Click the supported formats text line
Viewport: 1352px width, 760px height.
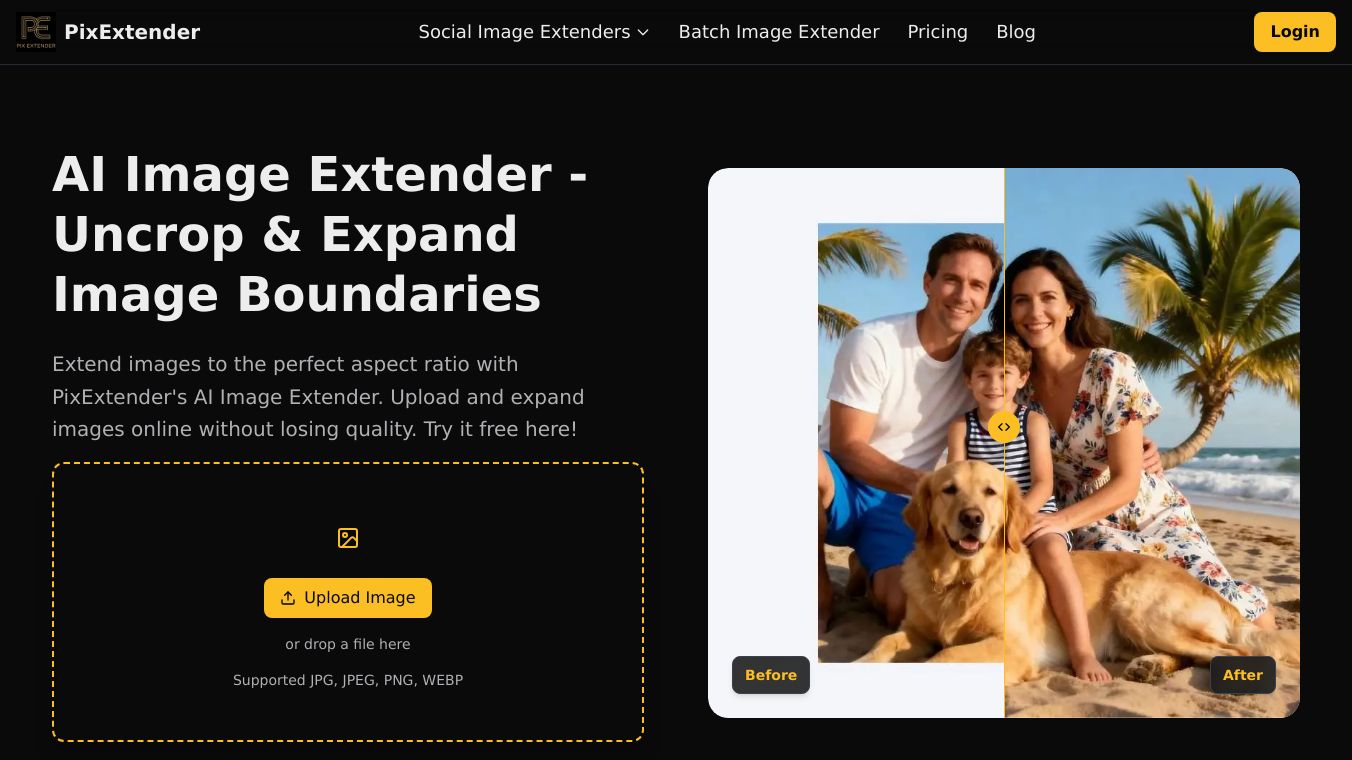click(348, 680)
